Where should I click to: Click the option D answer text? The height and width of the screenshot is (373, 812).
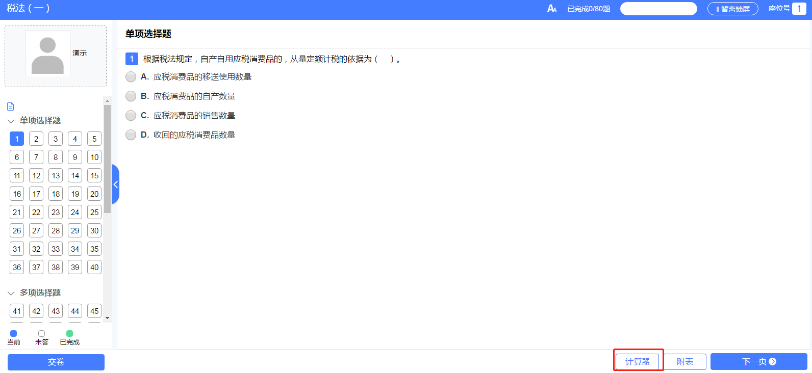[x=194, y=135]
